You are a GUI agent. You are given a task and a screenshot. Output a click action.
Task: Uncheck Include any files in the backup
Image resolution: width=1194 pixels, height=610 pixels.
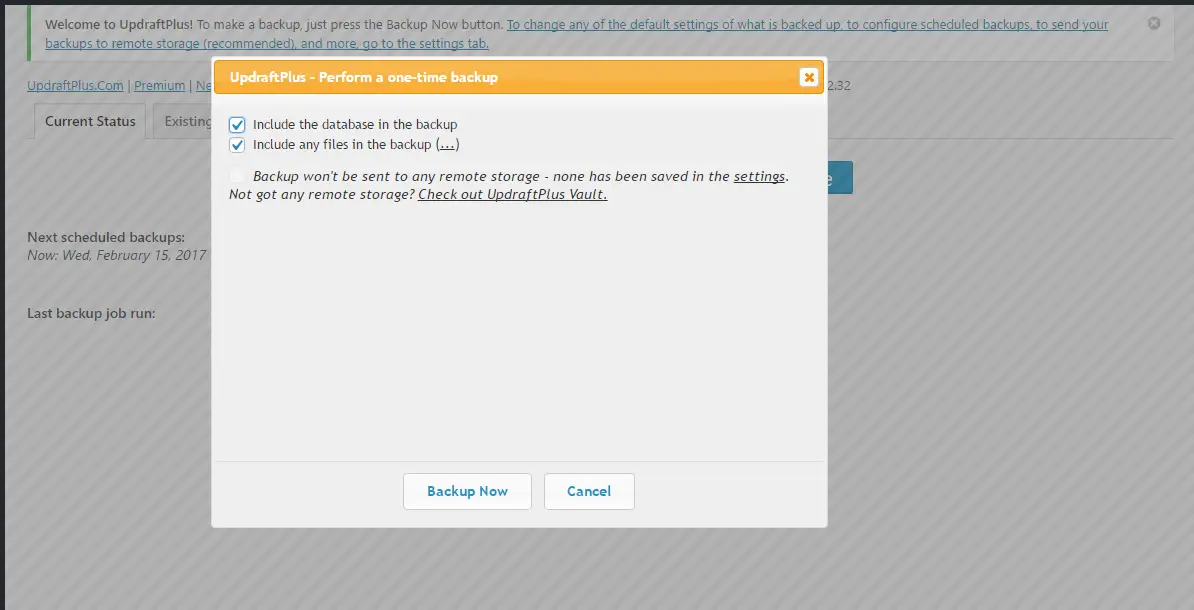[x=237, y=145]
